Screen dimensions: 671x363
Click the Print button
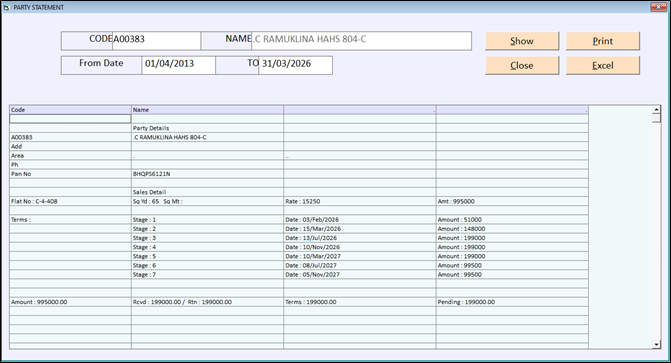(603, 41)
